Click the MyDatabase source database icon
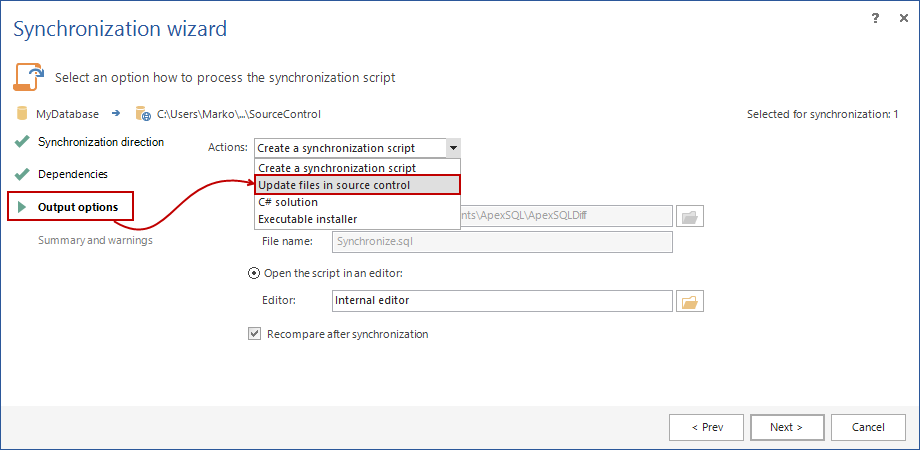The height and width of the screenshot is (450, 920). pos(22,114)
